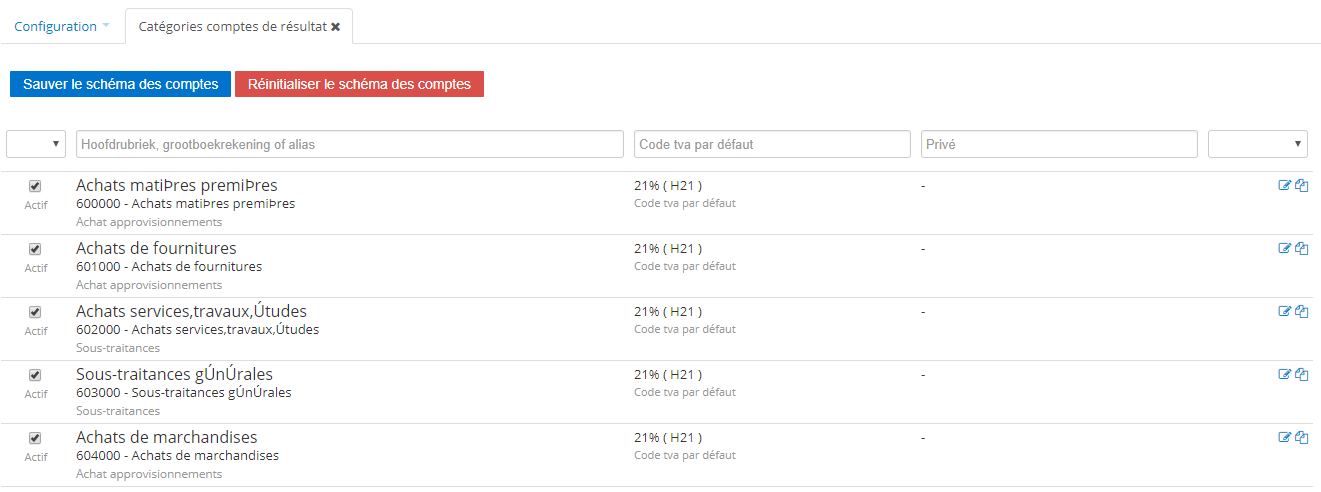The height and width of the screenshot is (492, 1321).
Task: Select the Catégories comptes de résultat tab
Action: coord(232,27)
